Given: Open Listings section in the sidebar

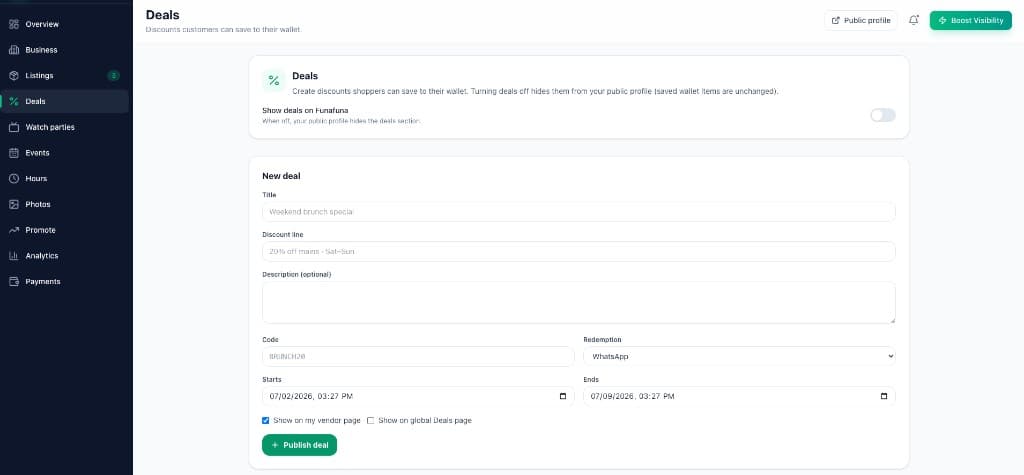Looking at the screenshot, I should click(x=65, y=76).
